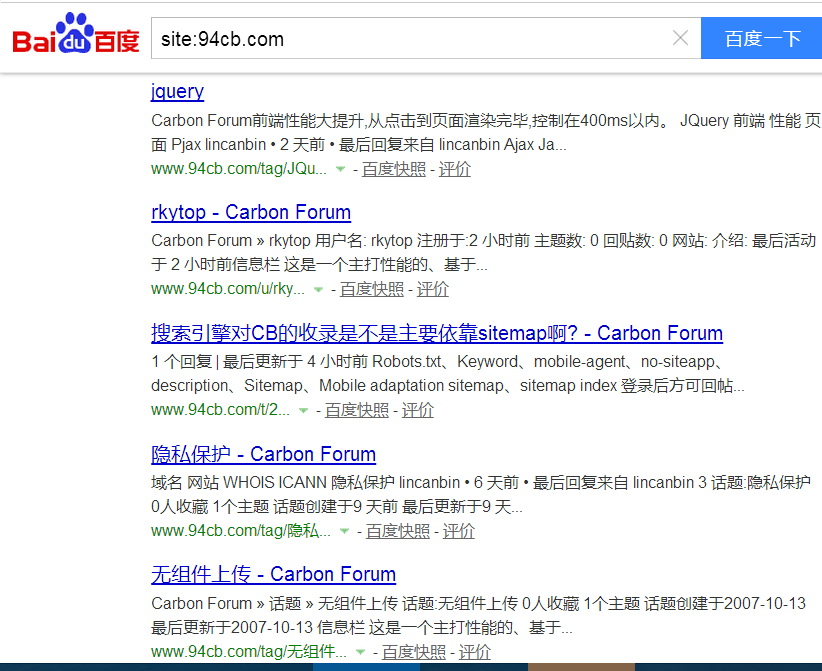Click the URL www.94cb.com/tag/隐私...
Viewport: 822px width, 671px height.
(x=241, y=531)
